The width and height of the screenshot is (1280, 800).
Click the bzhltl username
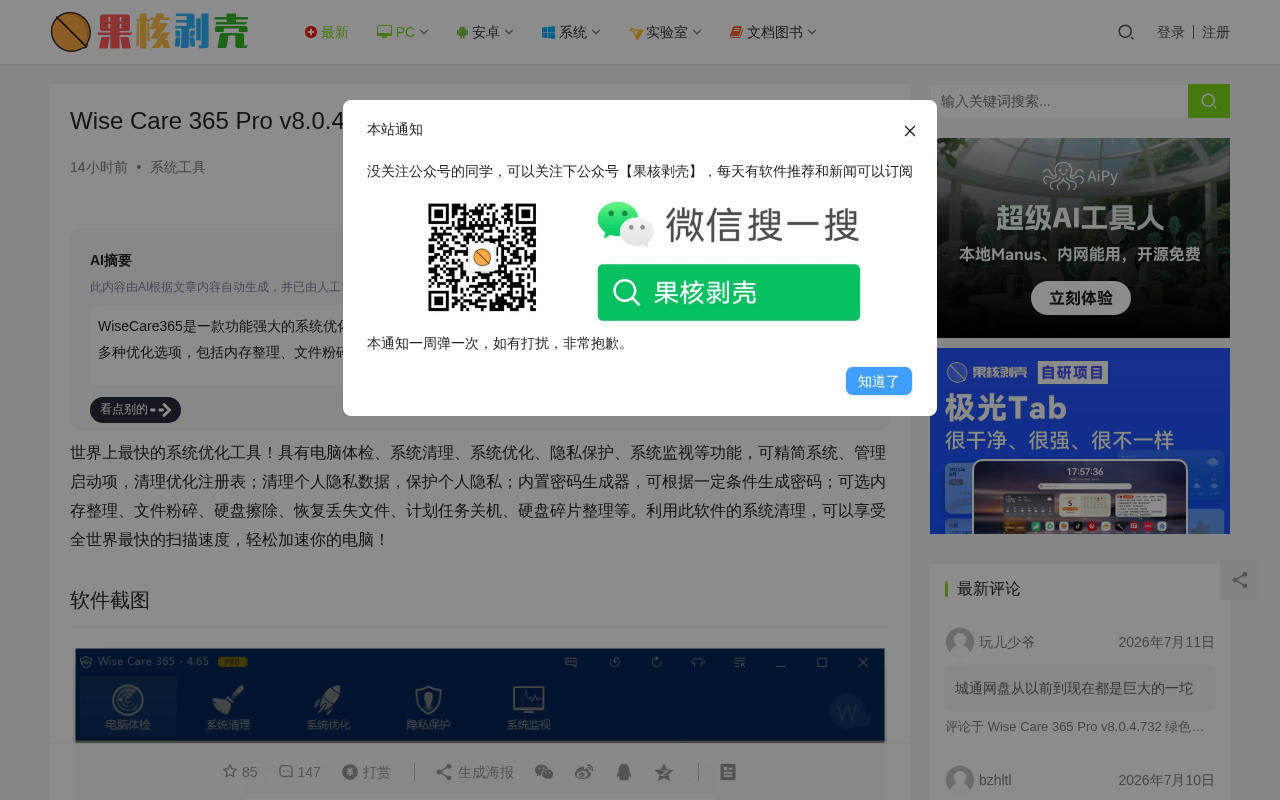click(995, 780)
